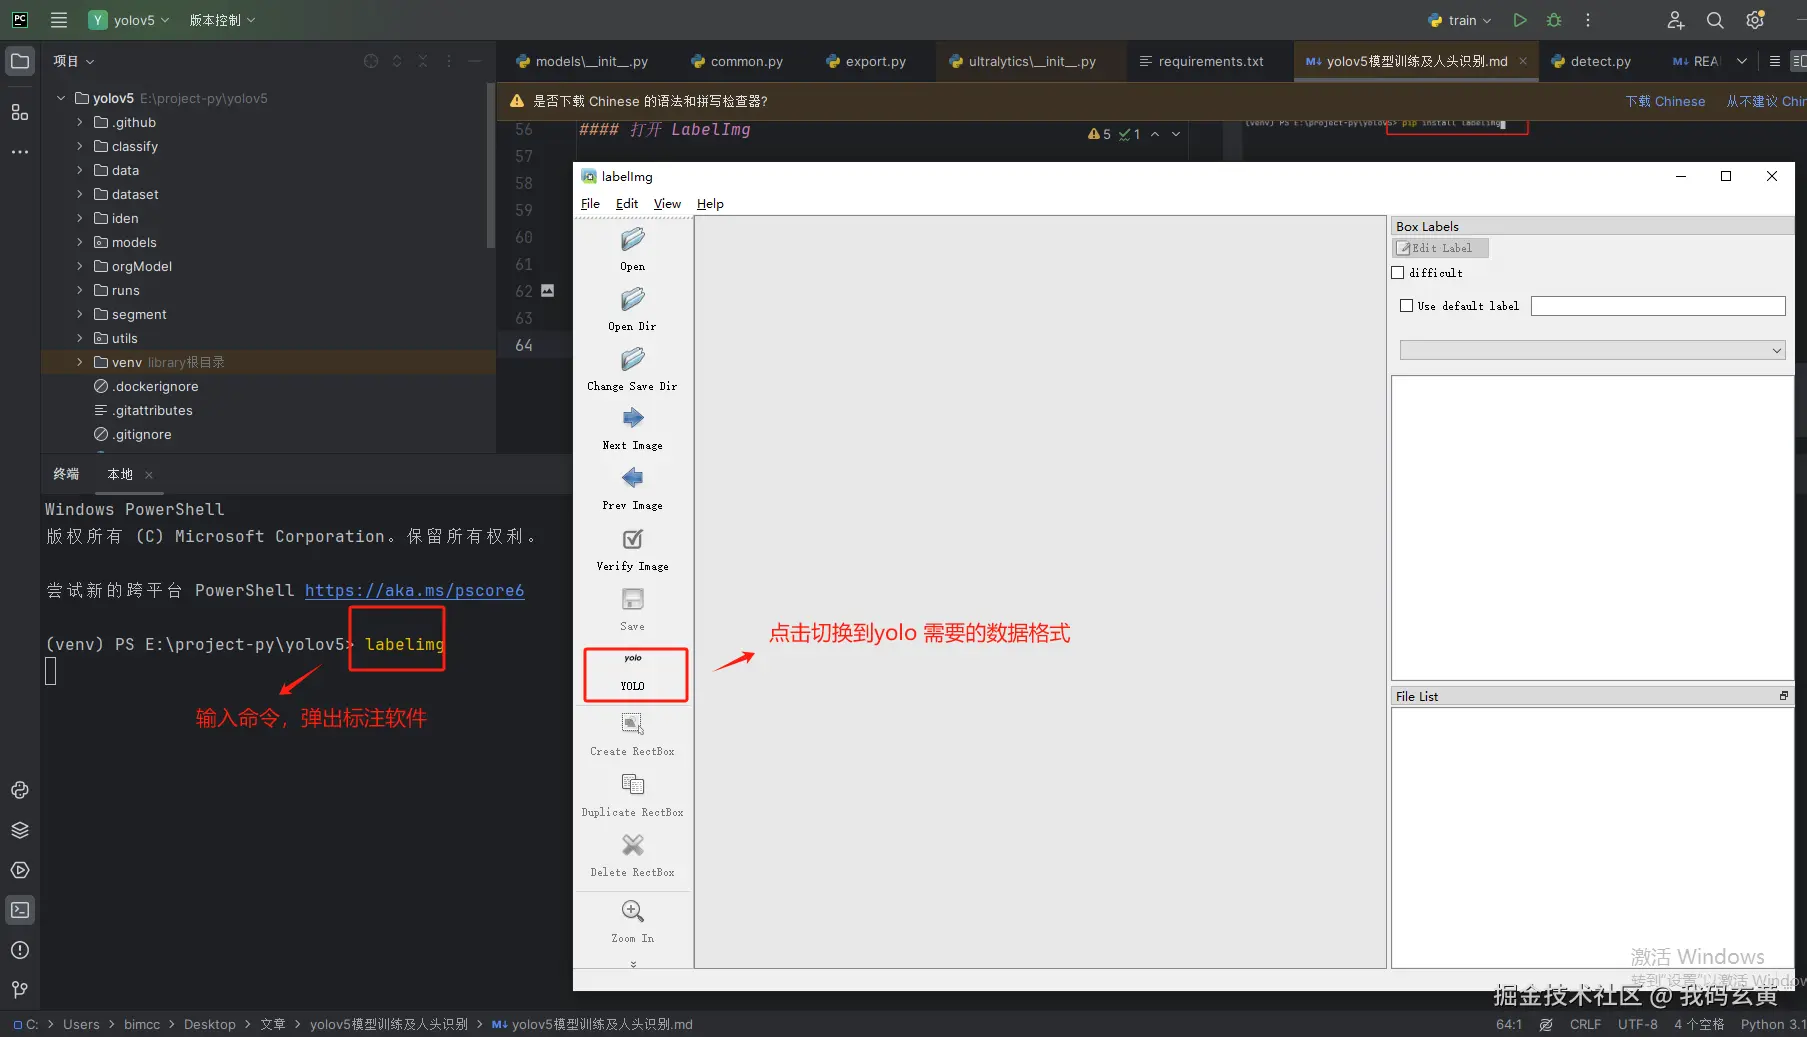This screenshot has width=1807, height=1037.
Task: Open the Problems tool window icon
Action: click(x=20, y=950)
